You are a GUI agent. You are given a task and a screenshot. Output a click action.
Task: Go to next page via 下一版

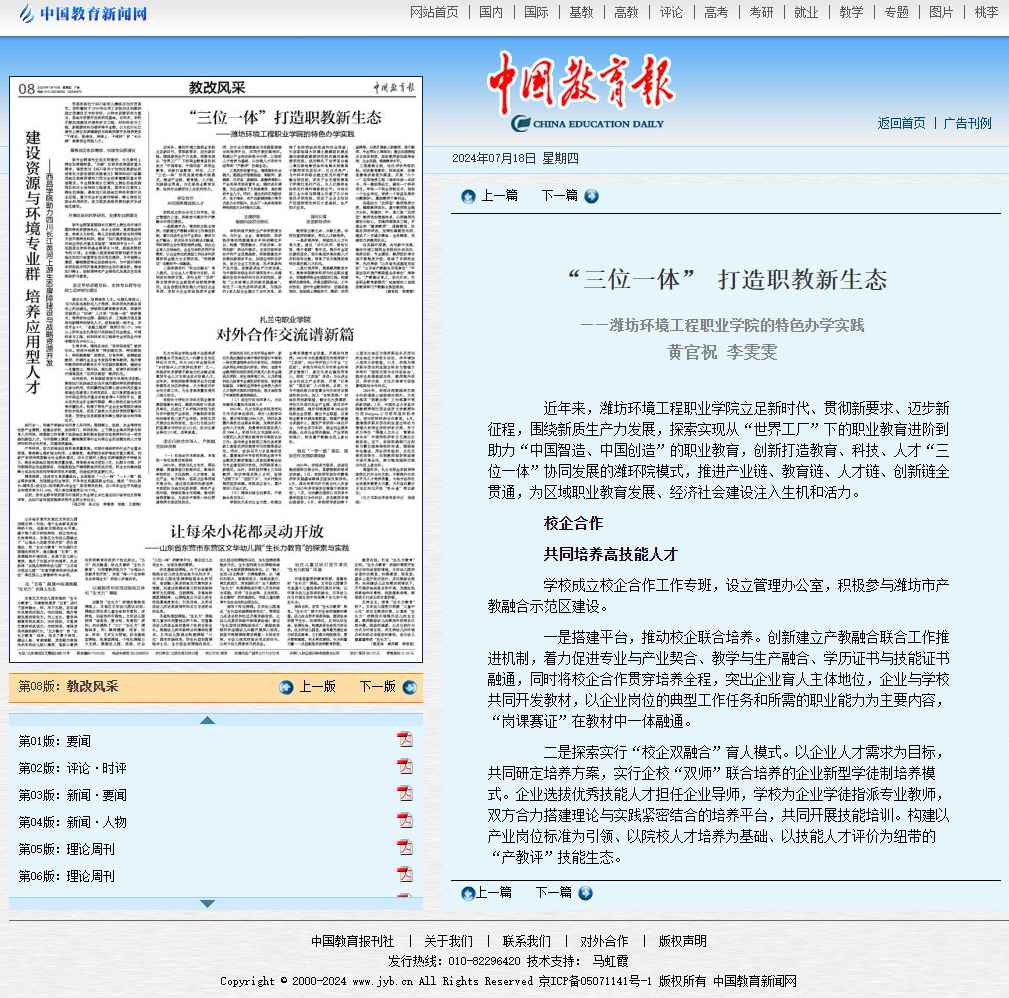[377, 687]
